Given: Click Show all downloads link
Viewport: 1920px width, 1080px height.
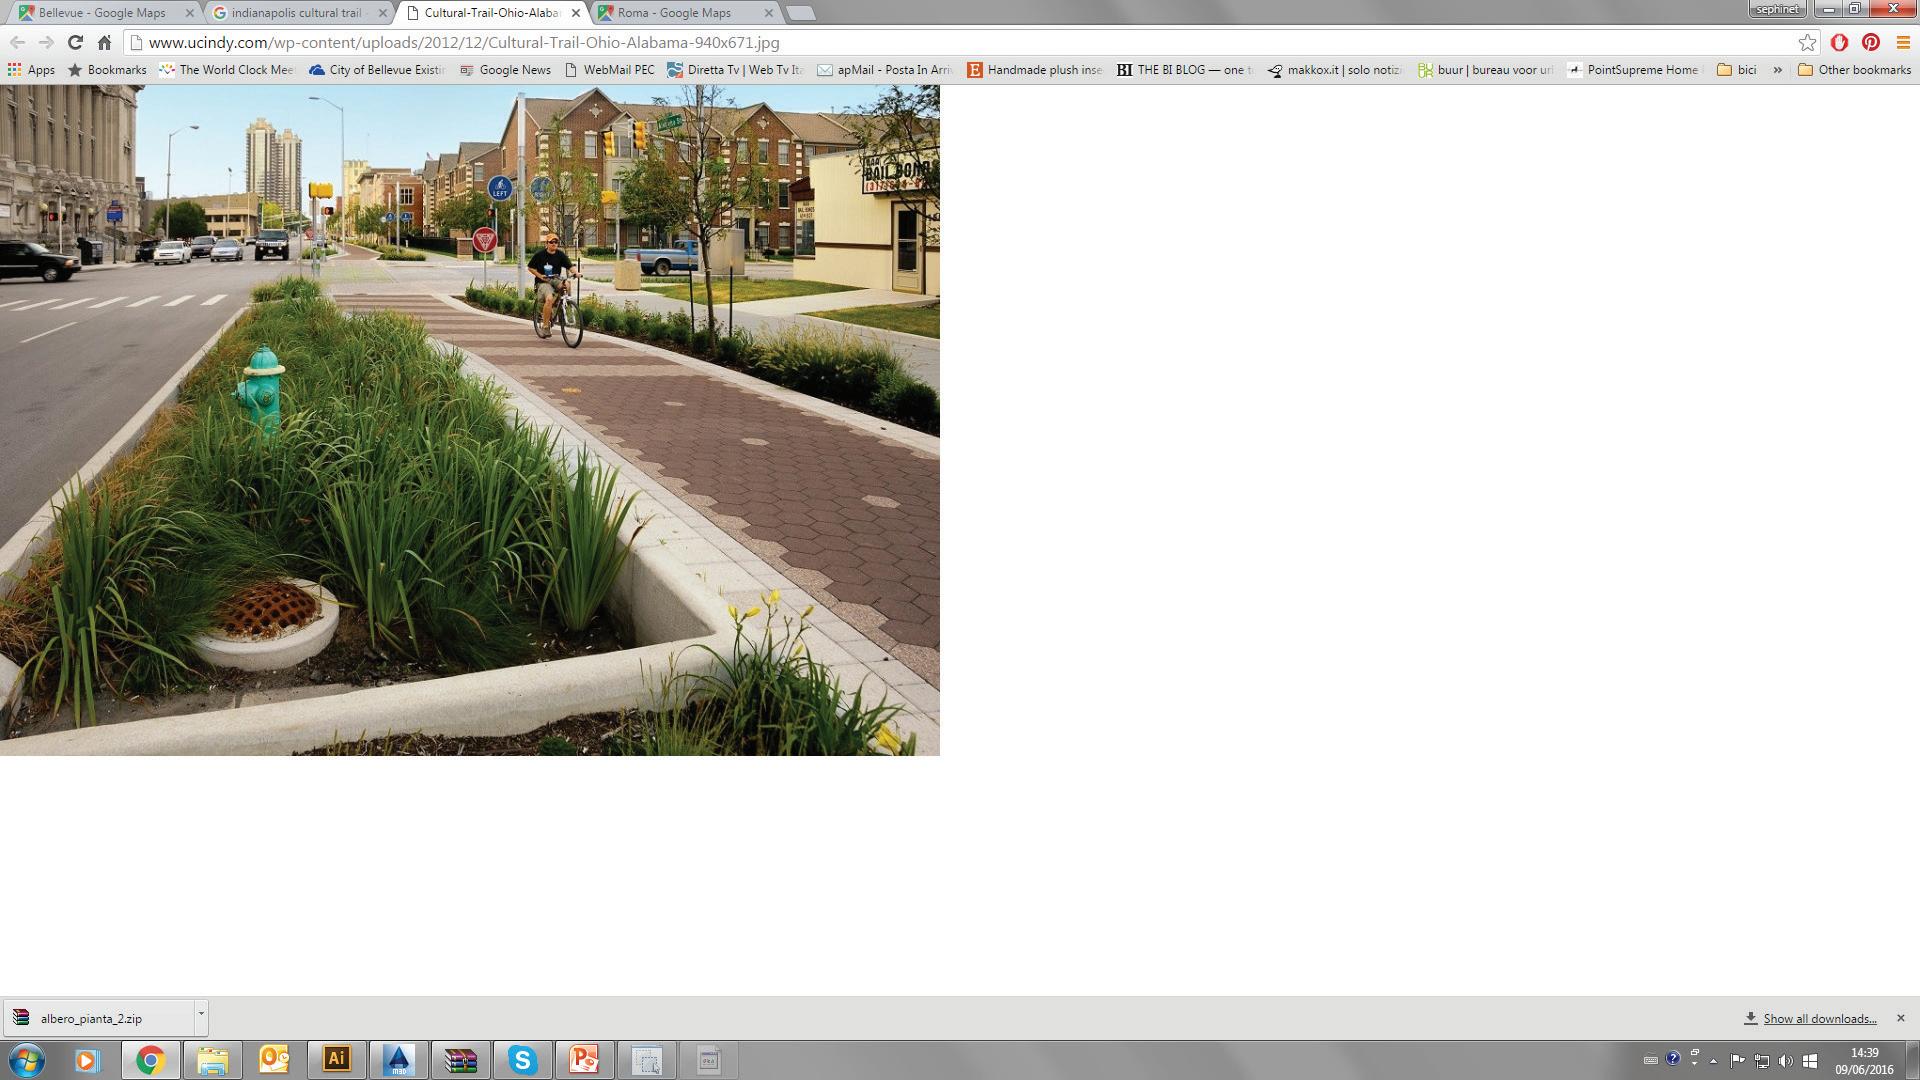Looking at the screenshot, I should point(1819,1018).
